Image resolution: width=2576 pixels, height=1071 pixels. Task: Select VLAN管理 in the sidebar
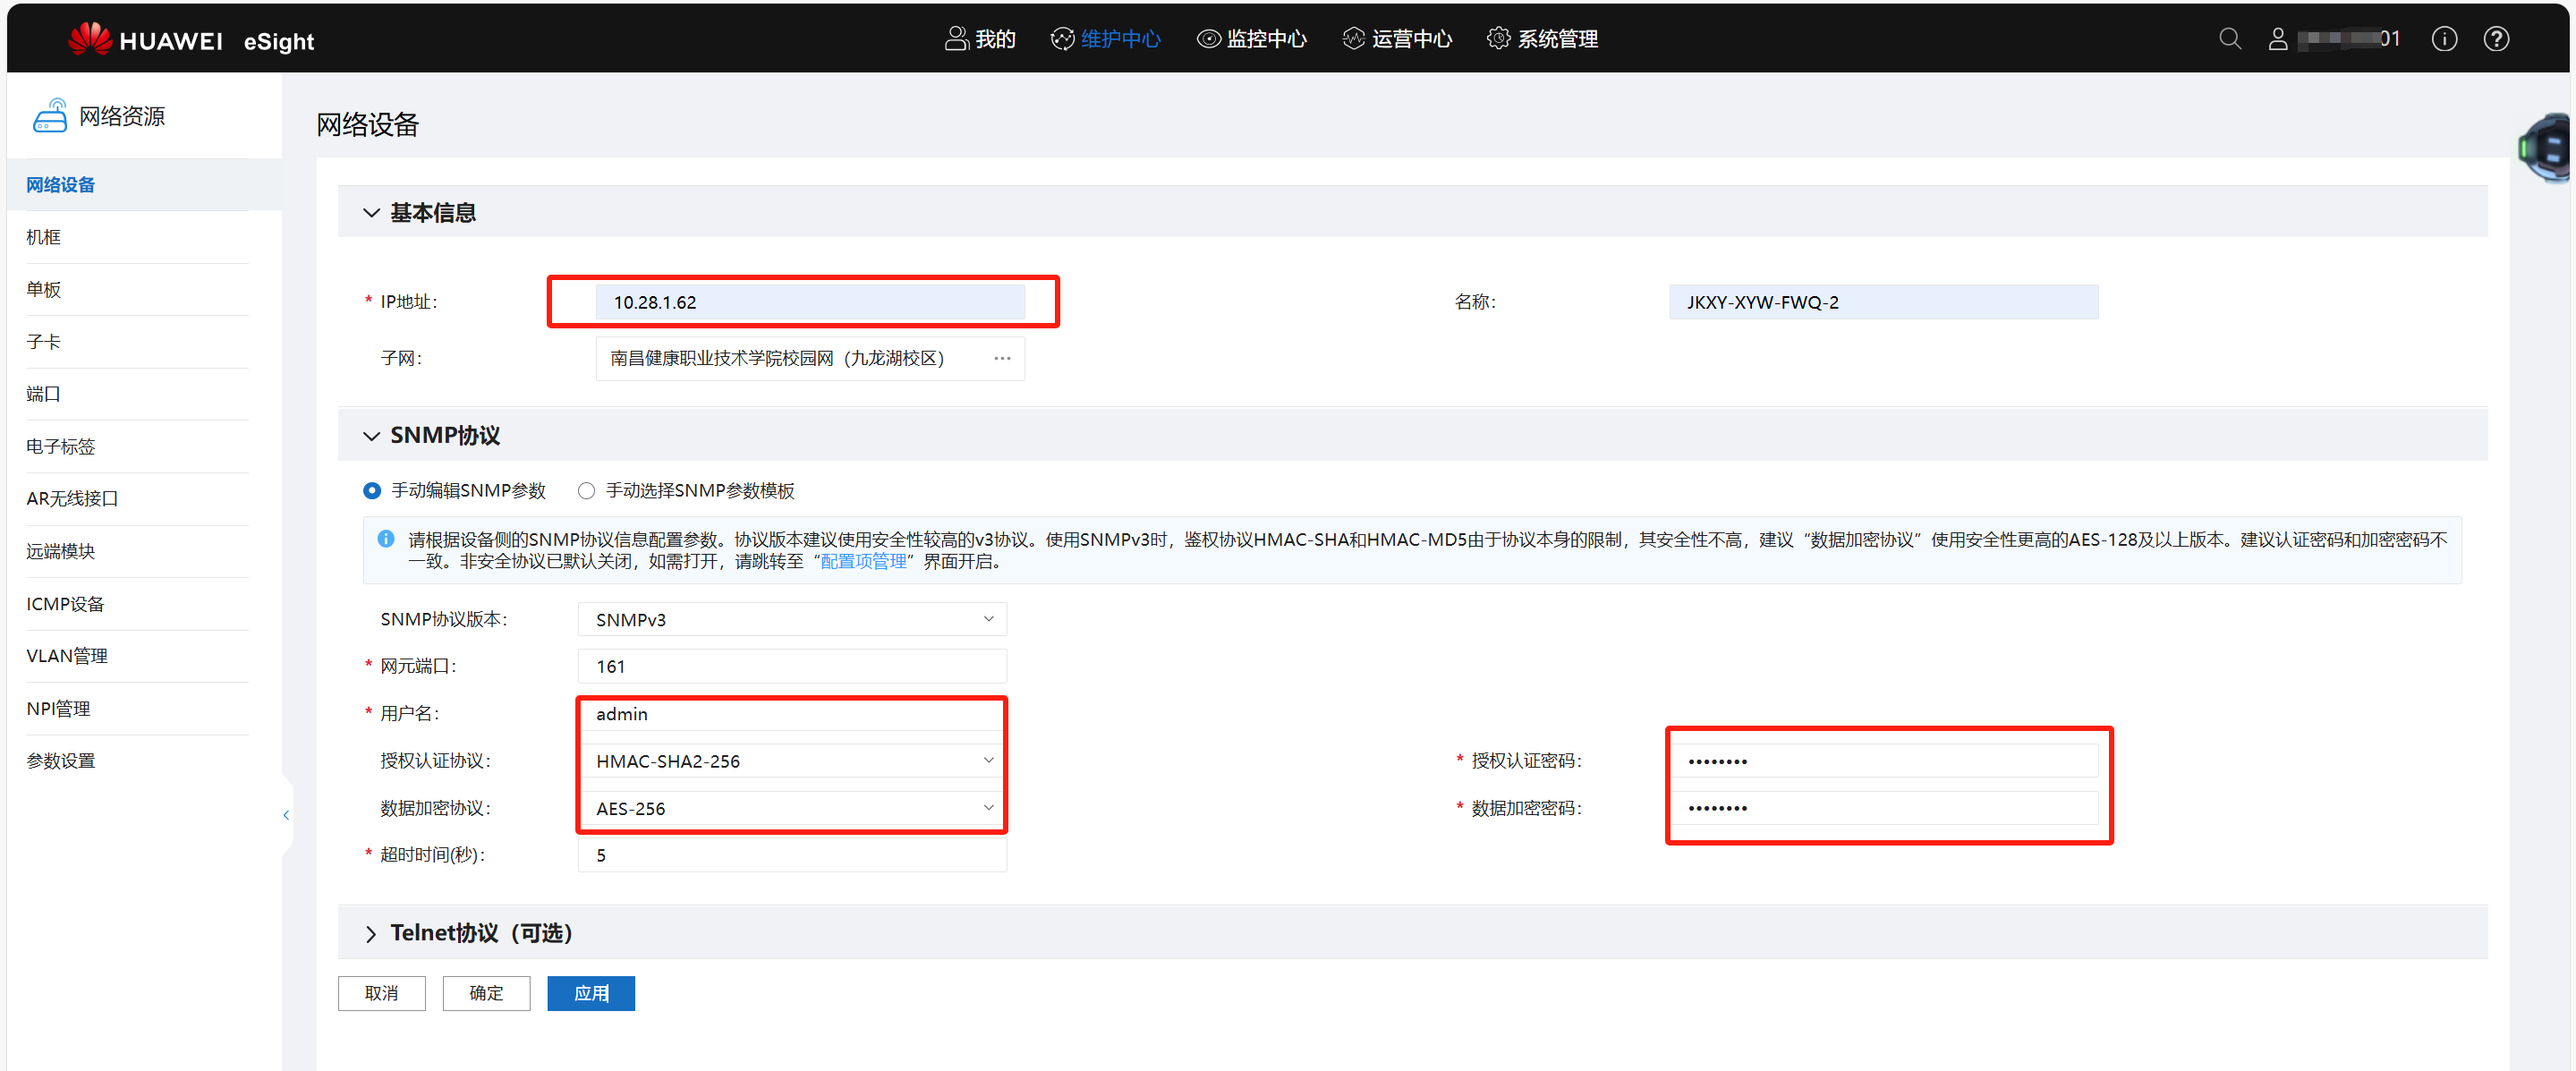pyautogui.click(x=67, y=656)
